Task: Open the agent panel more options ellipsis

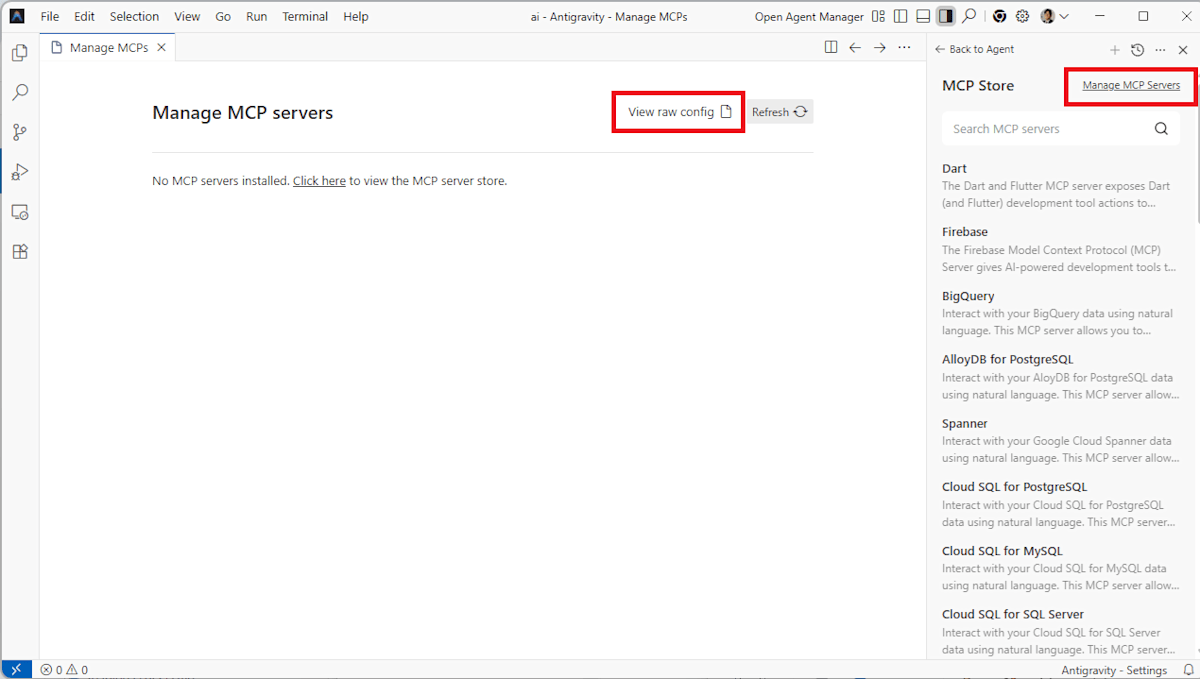Action: coord(1160,49)
